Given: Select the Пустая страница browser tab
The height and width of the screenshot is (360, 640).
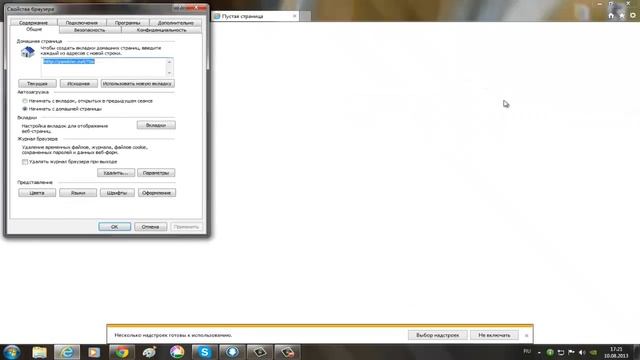Looking at the screenshot, I should (x=255, y=16).
